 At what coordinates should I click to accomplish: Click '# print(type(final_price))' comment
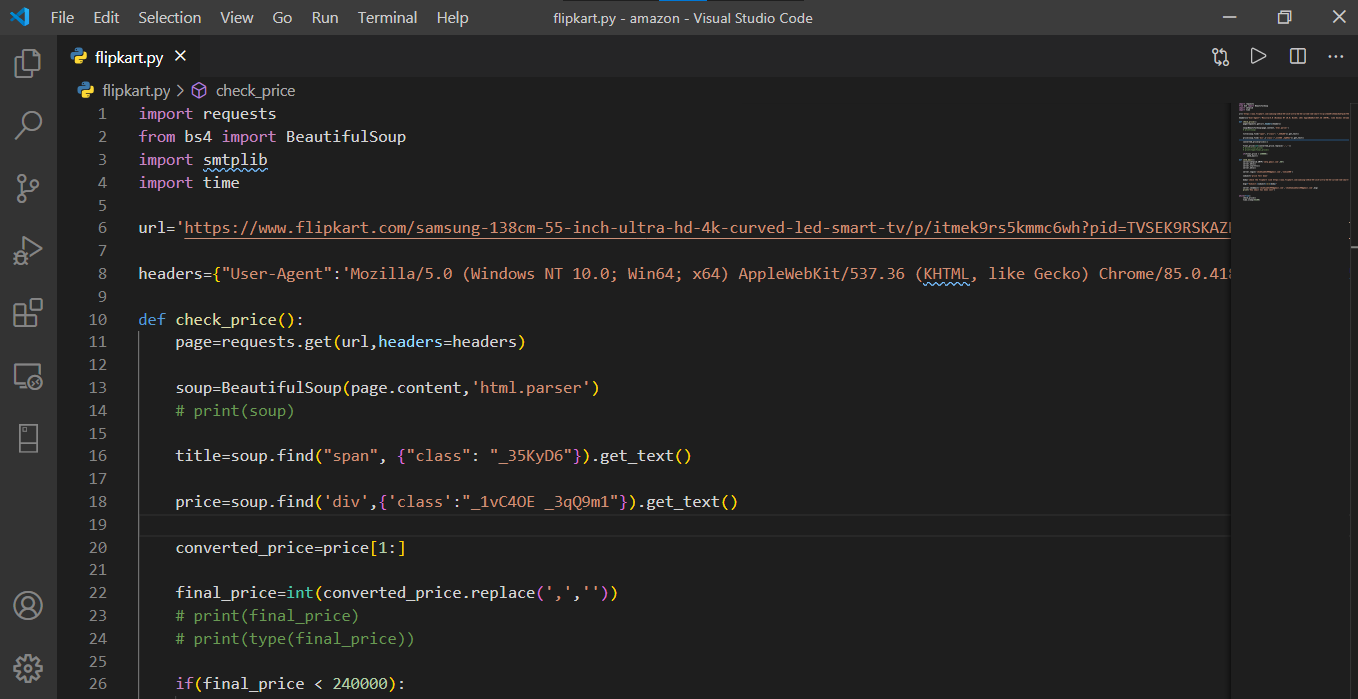[295, 639]
